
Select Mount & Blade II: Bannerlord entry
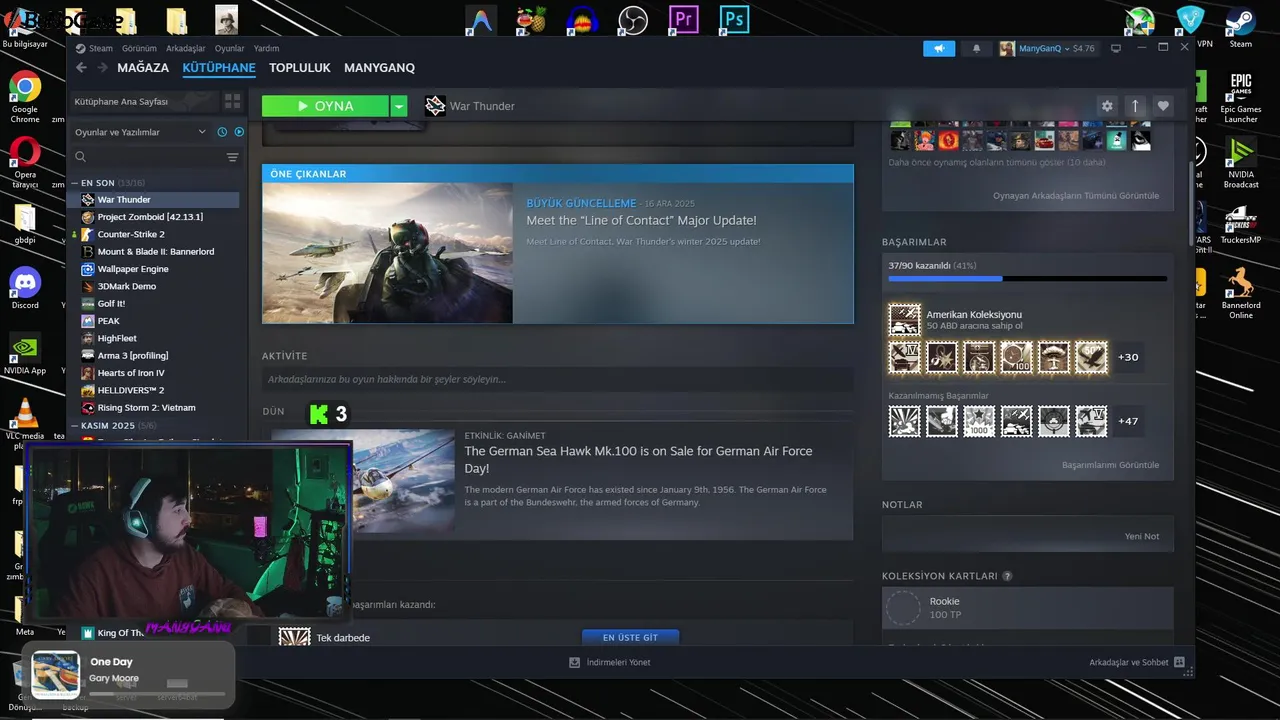(x=158, y=252)
